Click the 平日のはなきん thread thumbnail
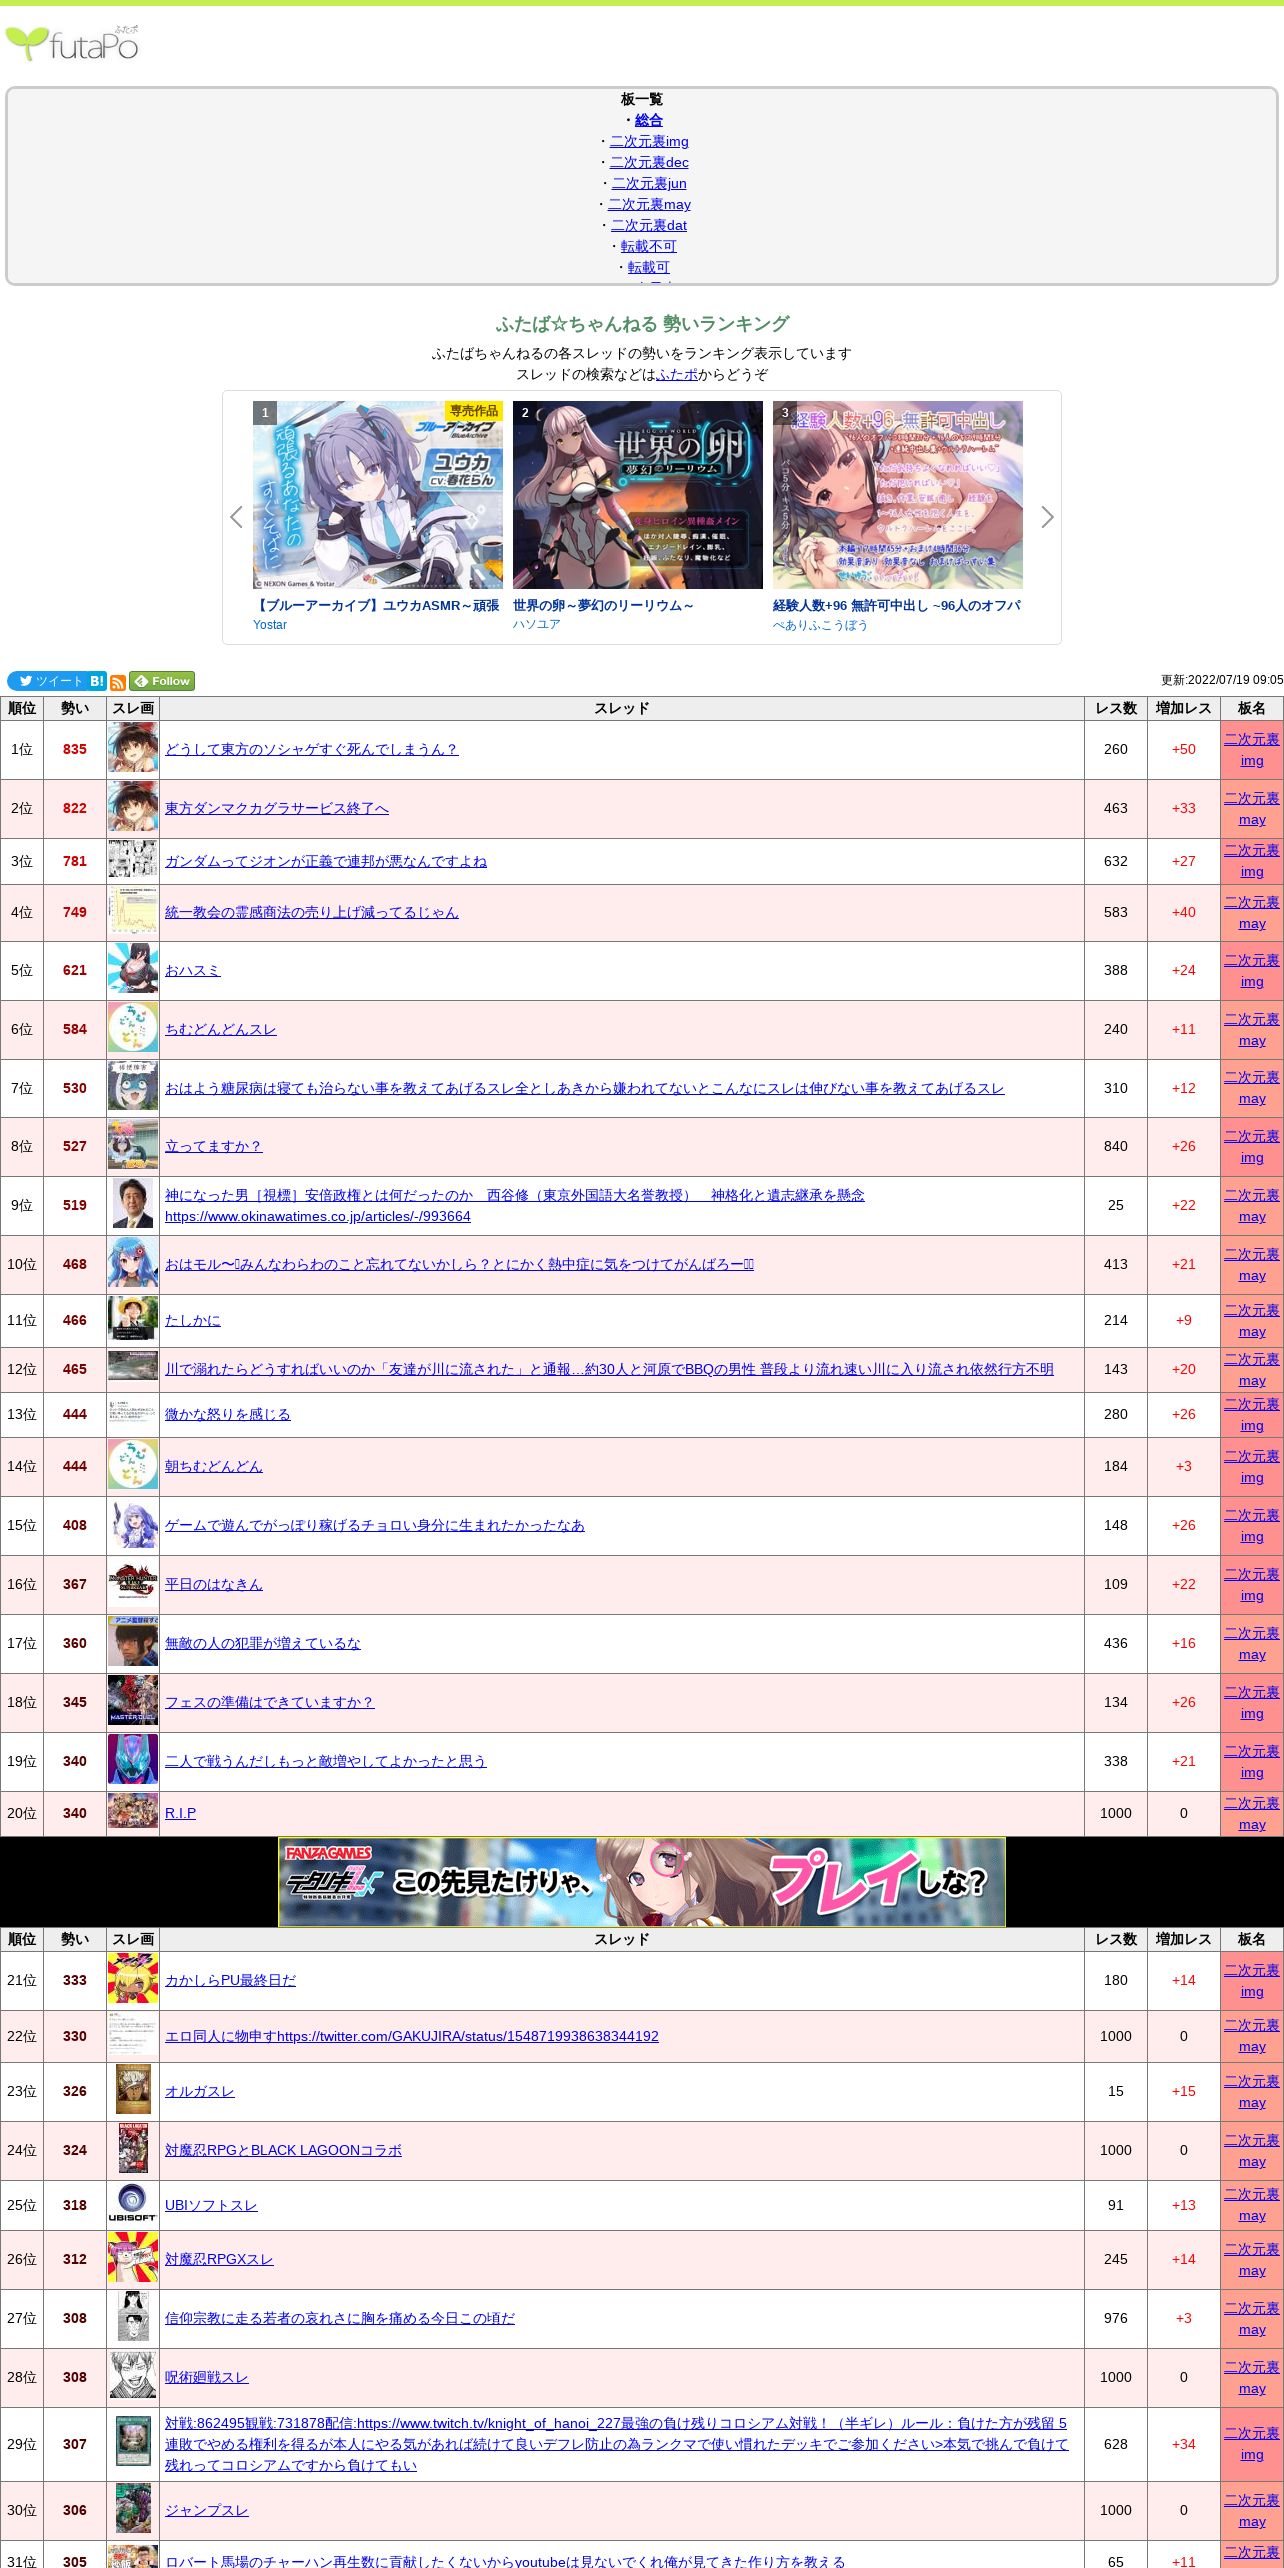The width and height of the screenshot is (1284, 2568). pyautogui.click(x=133, y=1584)
